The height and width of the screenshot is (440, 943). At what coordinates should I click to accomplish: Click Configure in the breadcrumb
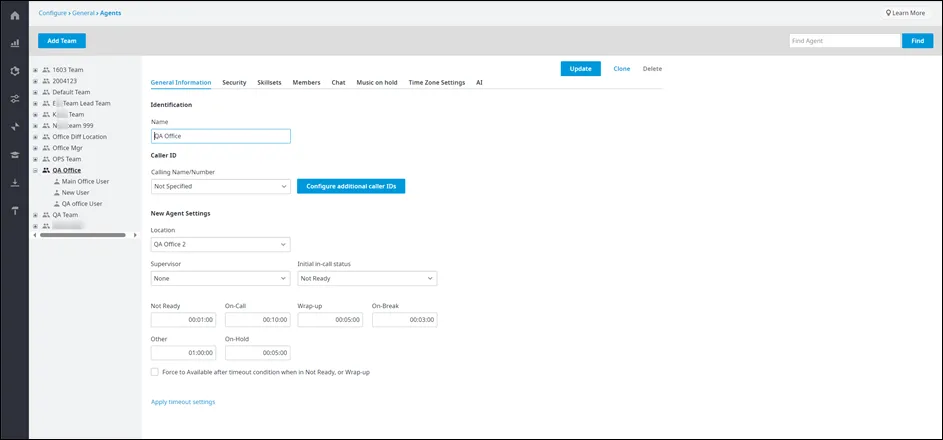tap(52, 13)
